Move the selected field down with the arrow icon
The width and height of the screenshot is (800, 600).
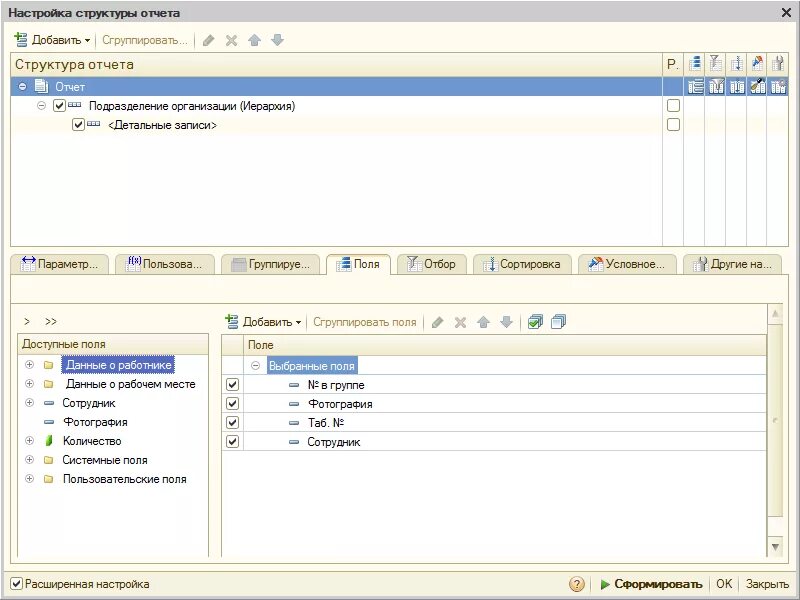(x=506, y=322)
